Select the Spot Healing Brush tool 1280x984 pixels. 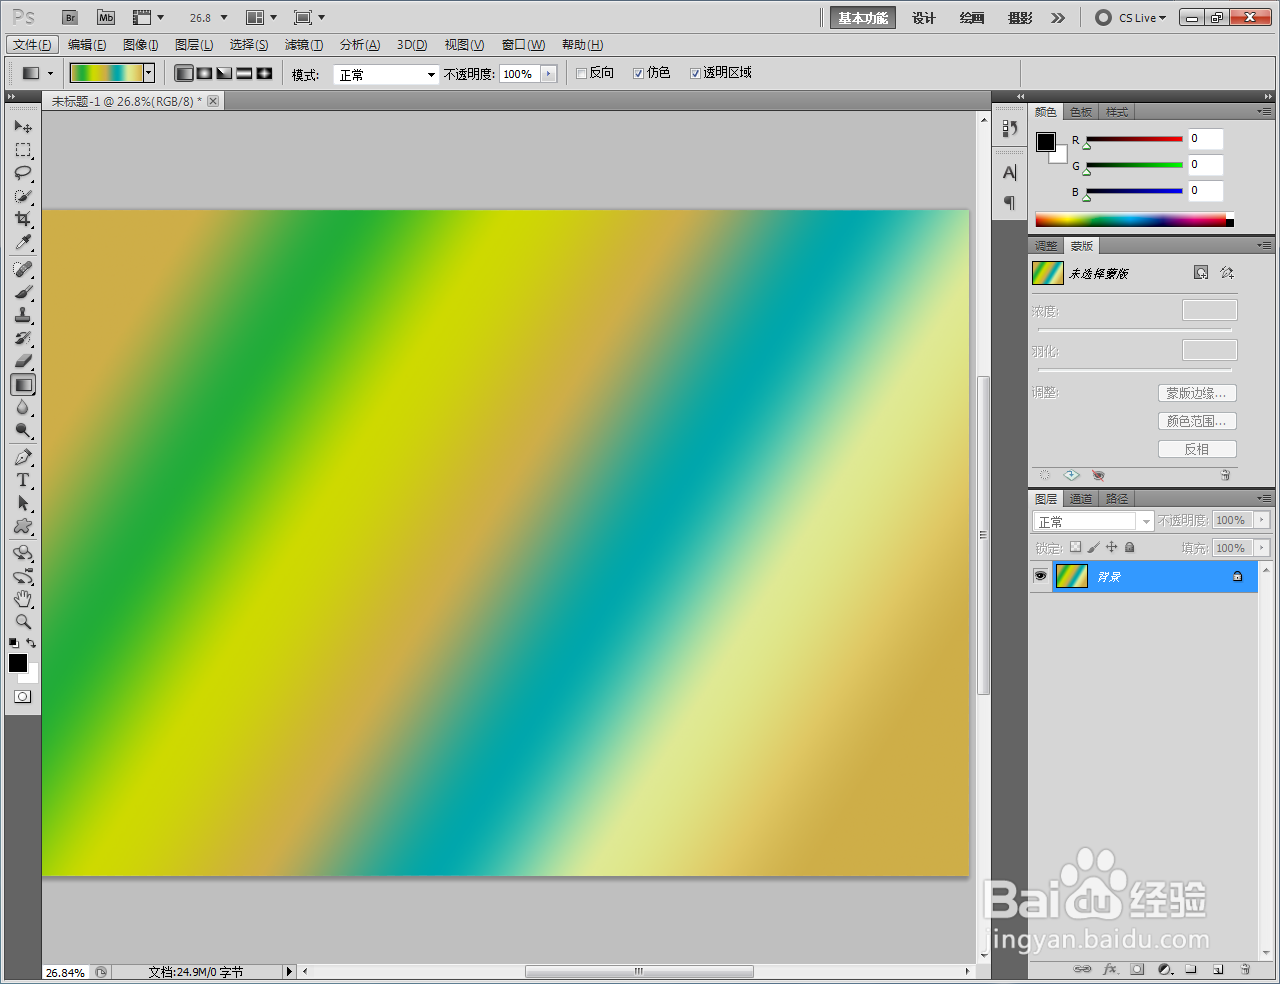pyautogui.click(x=23, y=269)
